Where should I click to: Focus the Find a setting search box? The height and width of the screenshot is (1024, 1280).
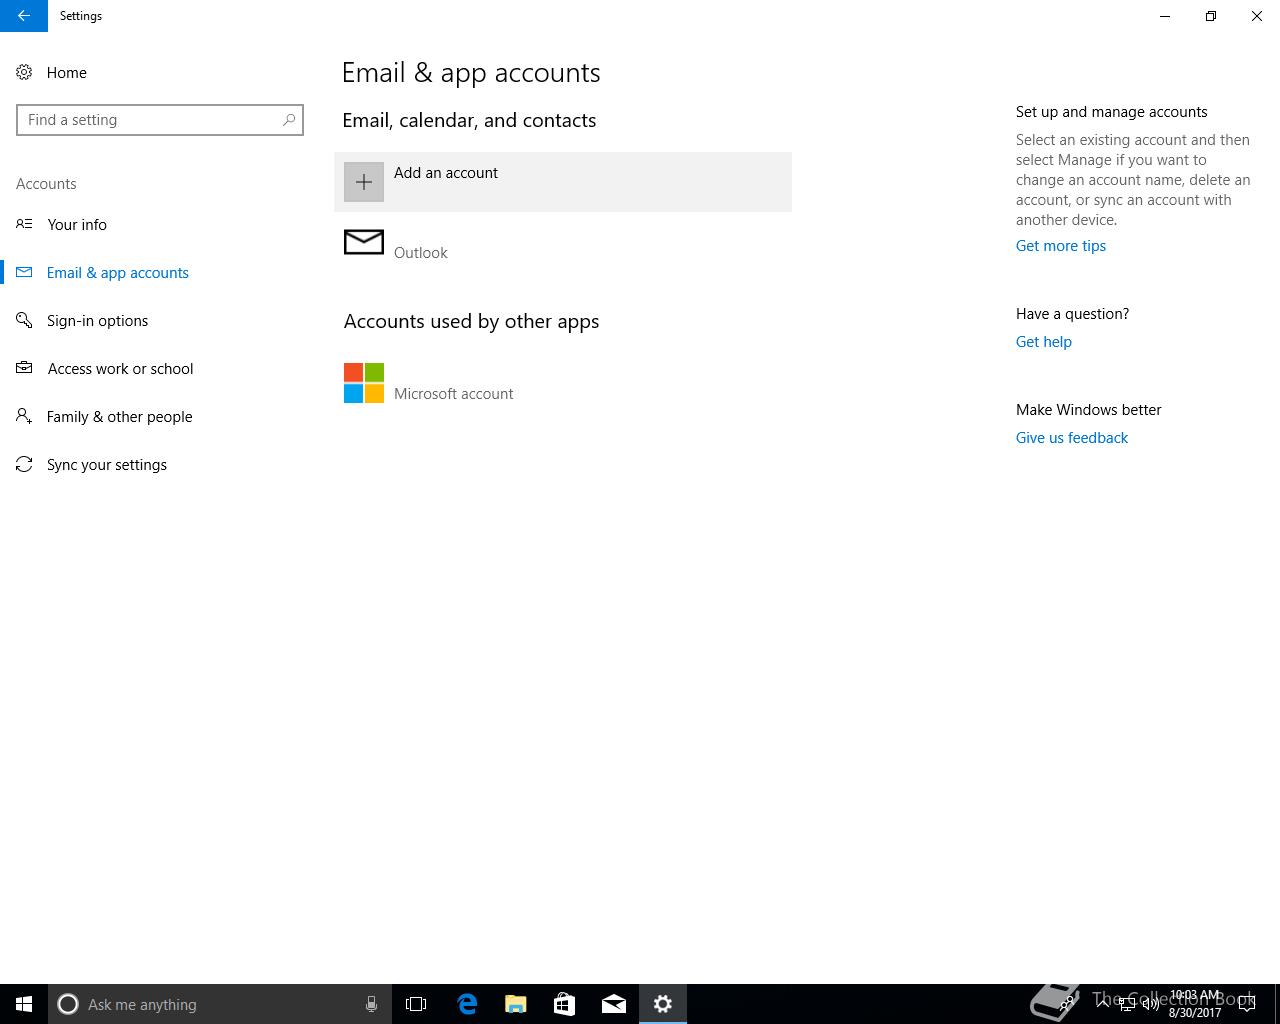pos(160,120)
